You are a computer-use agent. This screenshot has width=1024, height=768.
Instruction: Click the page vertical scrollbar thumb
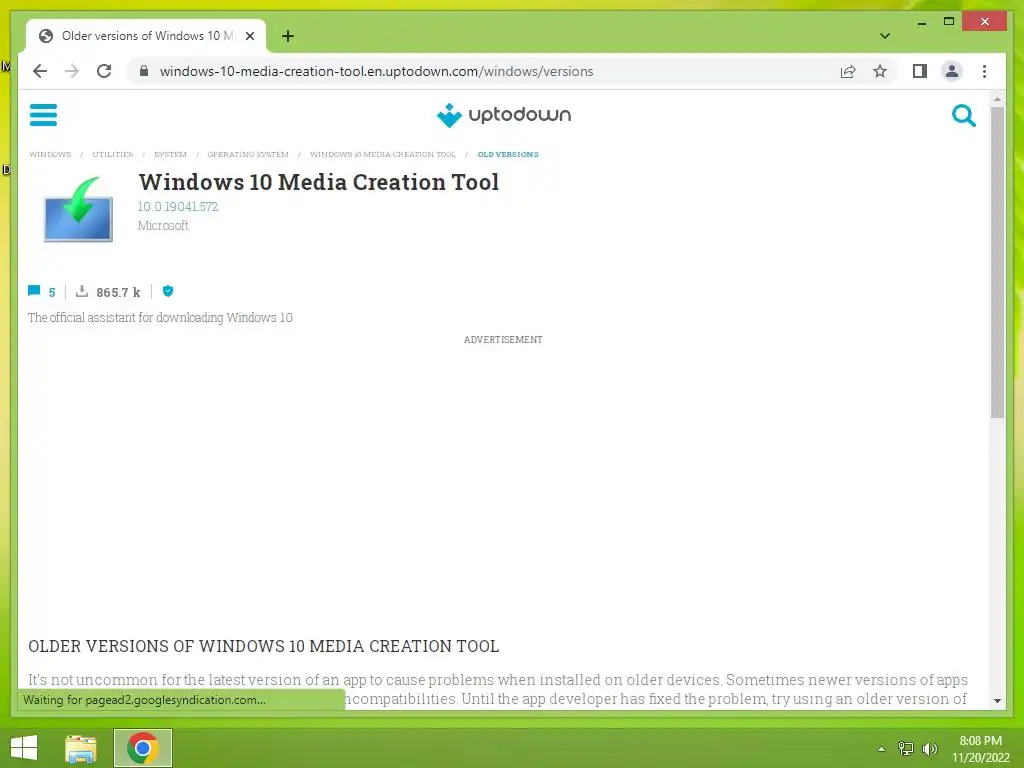[x=997, y=262]
